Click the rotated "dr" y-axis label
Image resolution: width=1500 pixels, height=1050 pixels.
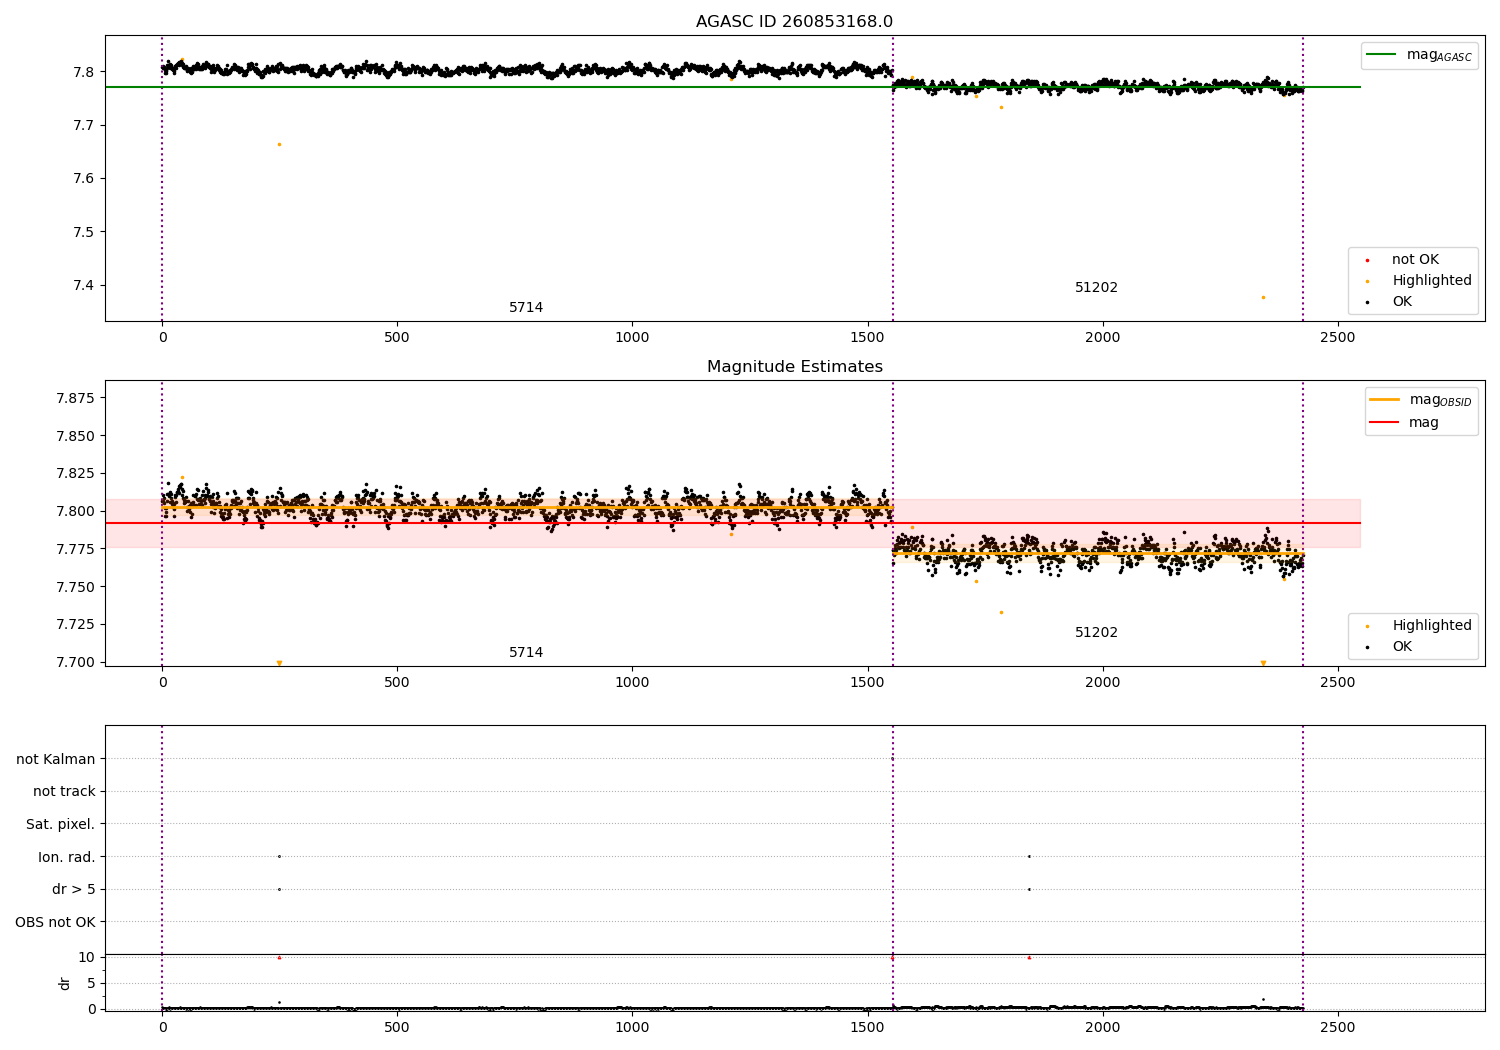tap(65, 983)
